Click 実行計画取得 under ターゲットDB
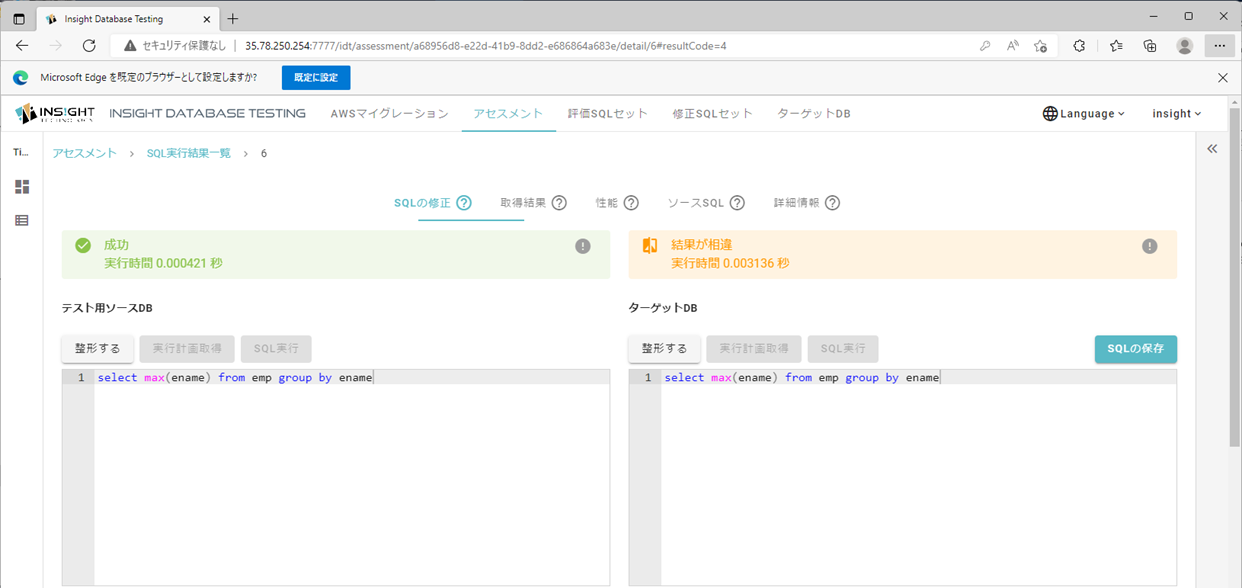Image resolution: width=1242 pixels, height=588 pixels. pos(754,349)
